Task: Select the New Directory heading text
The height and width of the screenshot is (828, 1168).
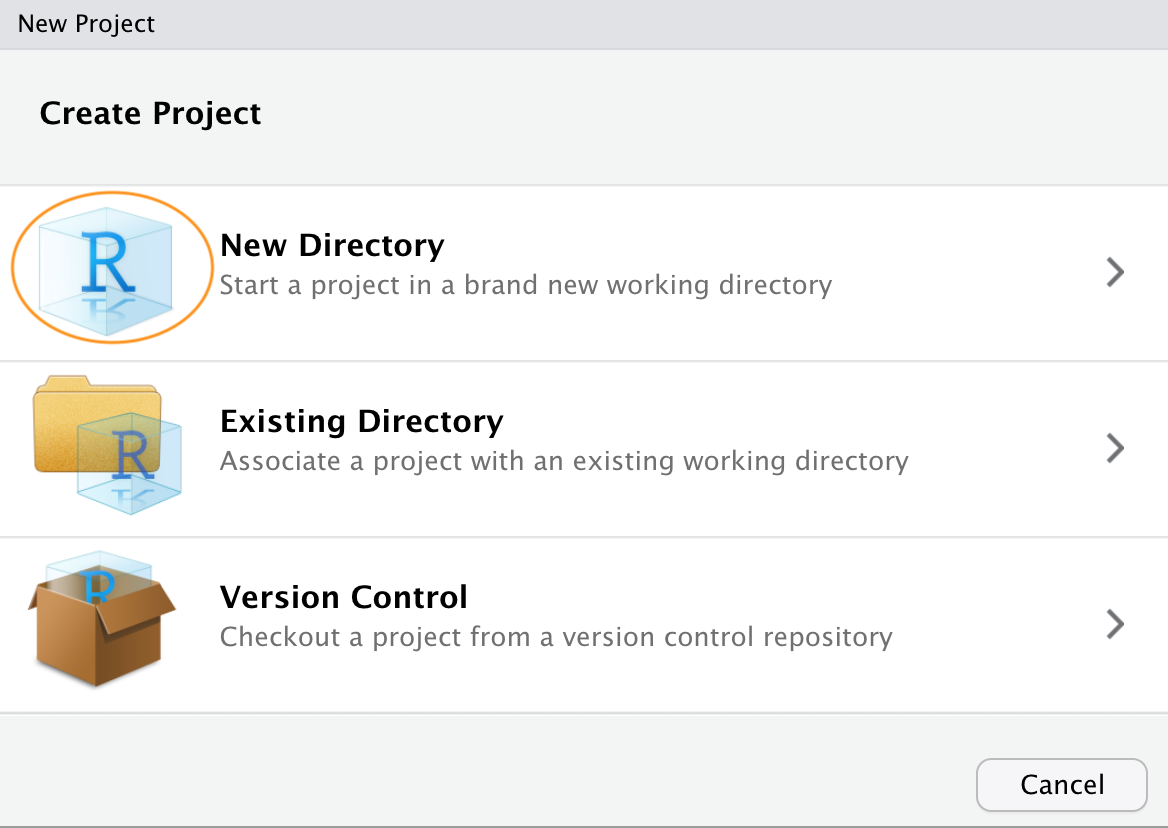Action: click(332, 245)
